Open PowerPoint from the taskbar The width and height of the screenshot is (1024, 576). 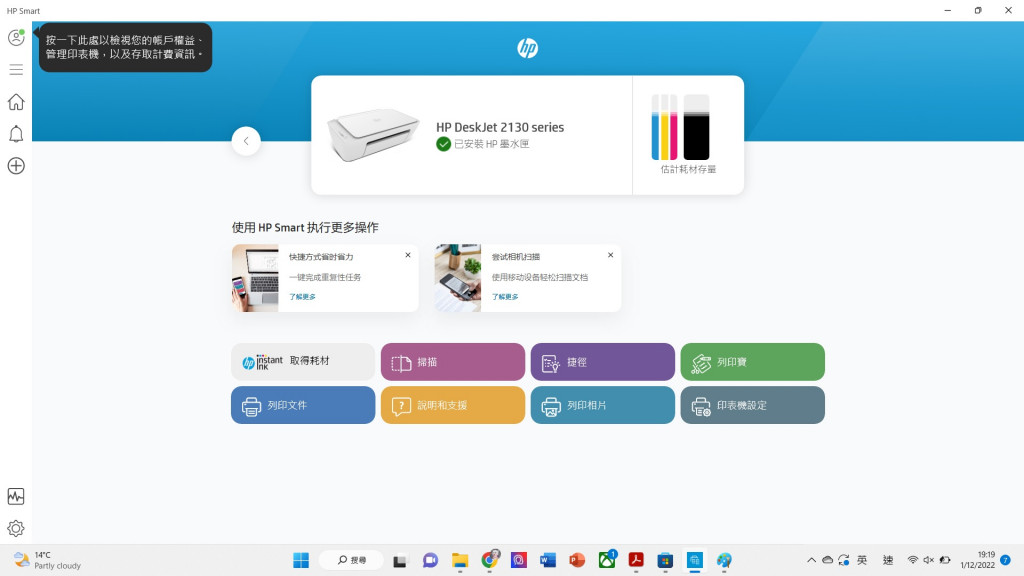(x=577, y=560)
